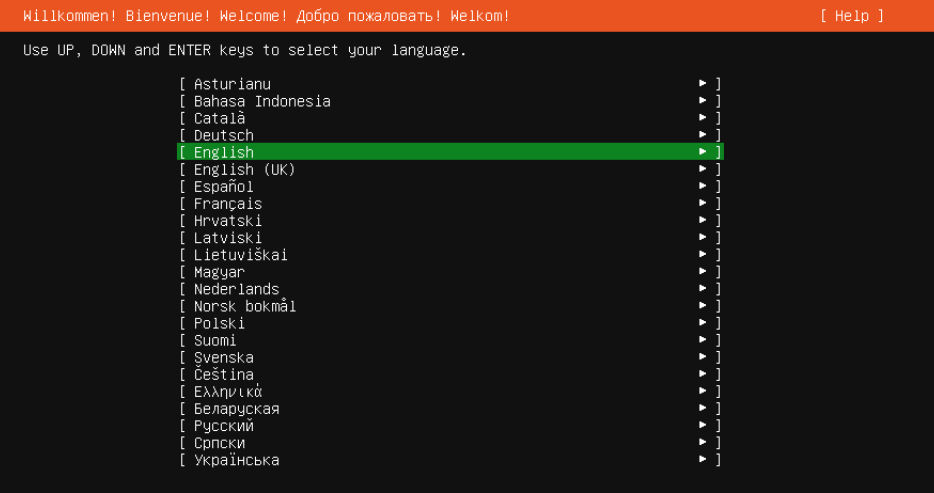Choose Polski as the language

[x=219, y=323]
